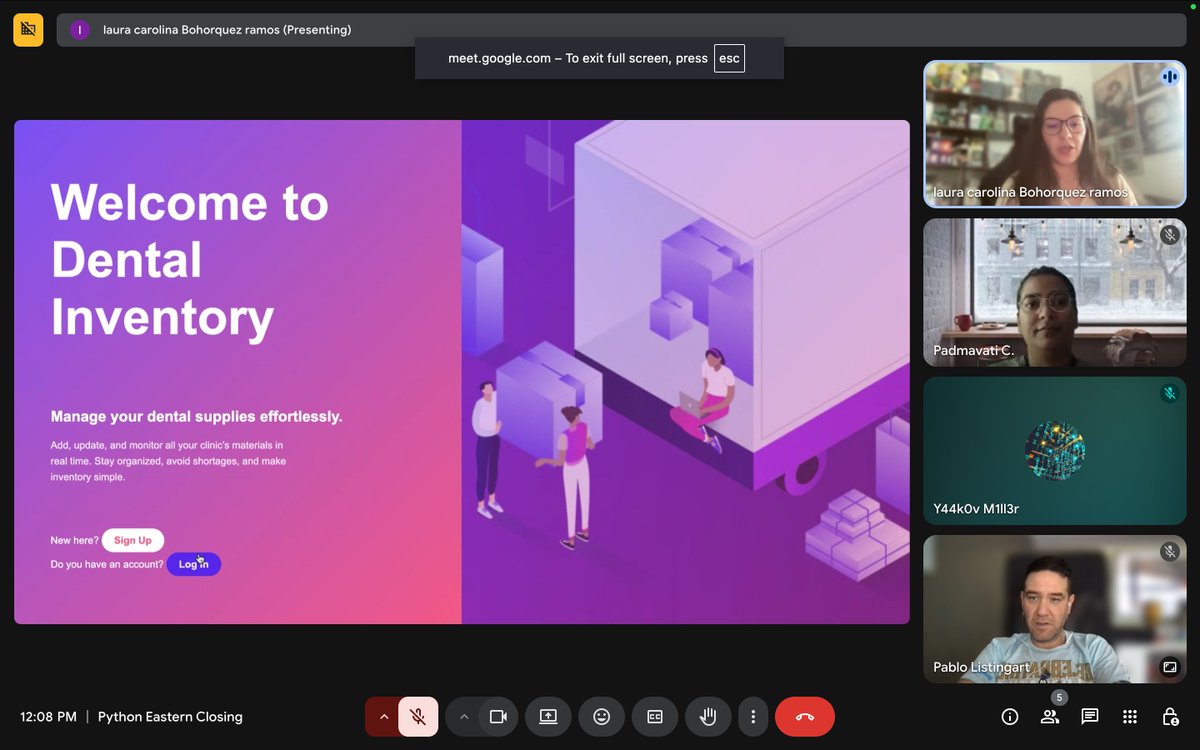The image size is (1200, 750).
Task: Open audio settings chevron beside microphone
Action: (383, 717)
